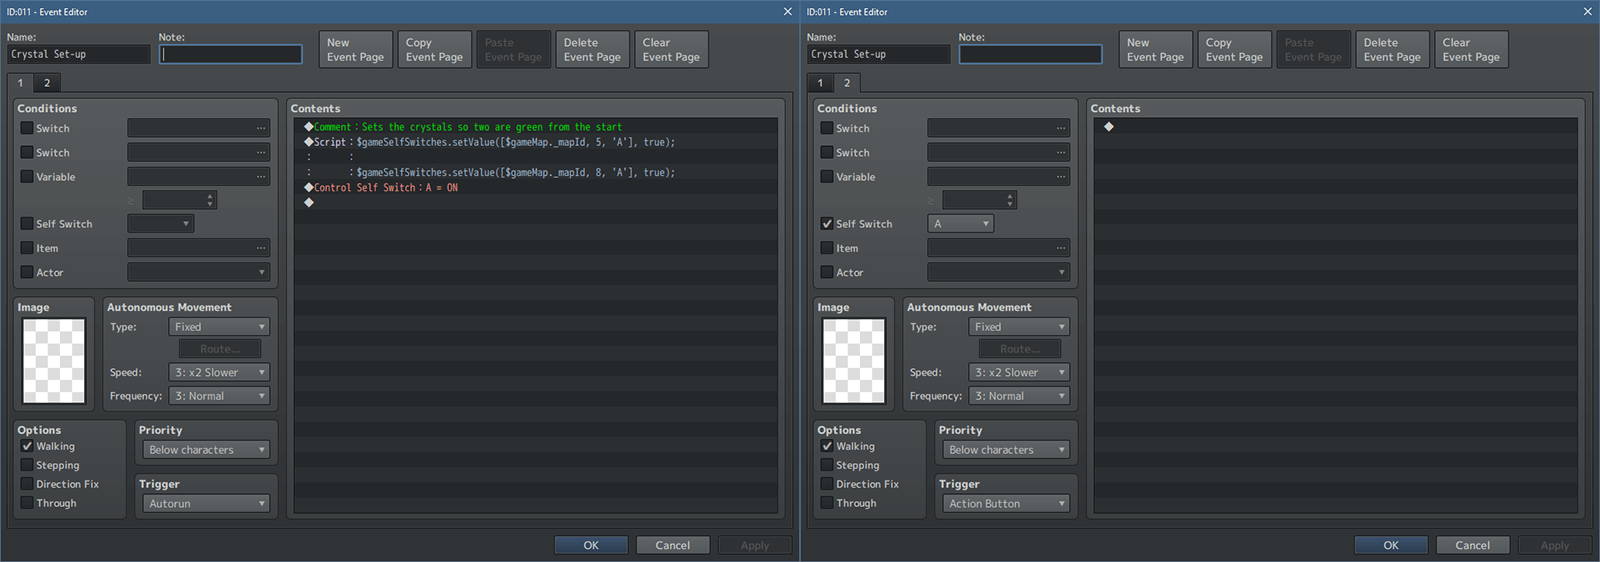
Task: Open Frequency dropdown in left window
Action: (x=219, y=396)
